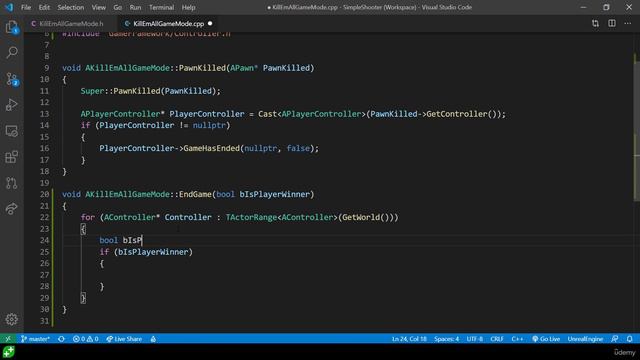Select the C++ language mode
This screenshot has height=360, width=640.
tap(517, 339)
